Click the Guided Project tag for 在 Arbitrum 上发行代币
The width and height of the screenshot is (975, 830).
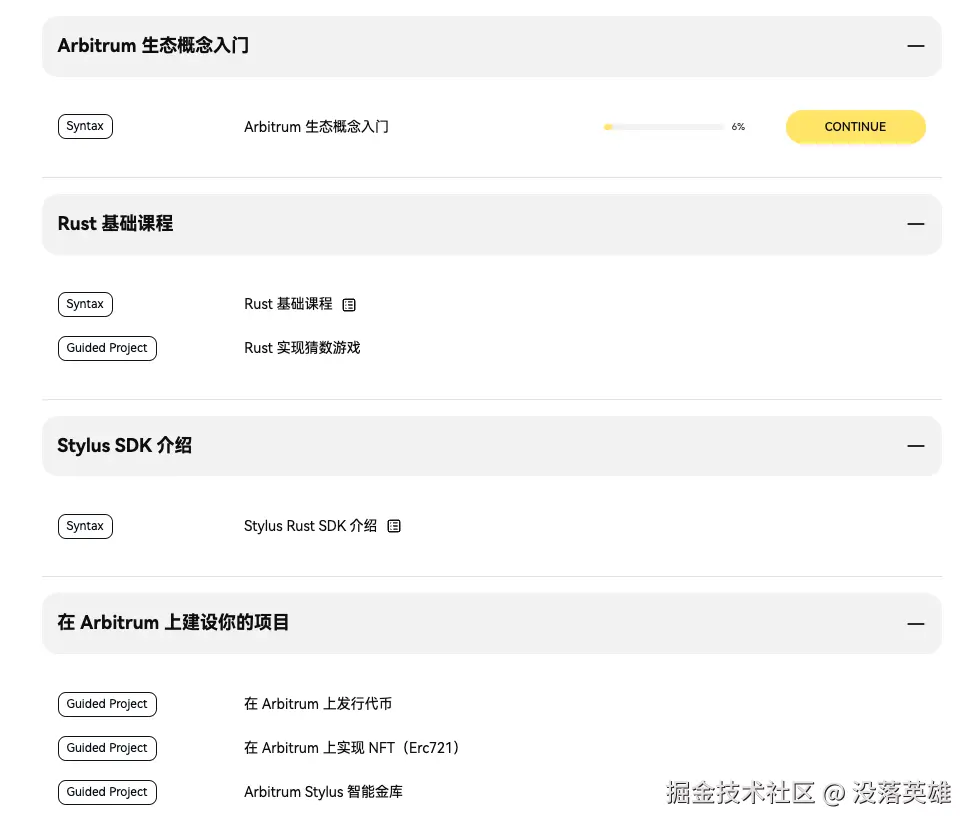click(x=107, y=704)
